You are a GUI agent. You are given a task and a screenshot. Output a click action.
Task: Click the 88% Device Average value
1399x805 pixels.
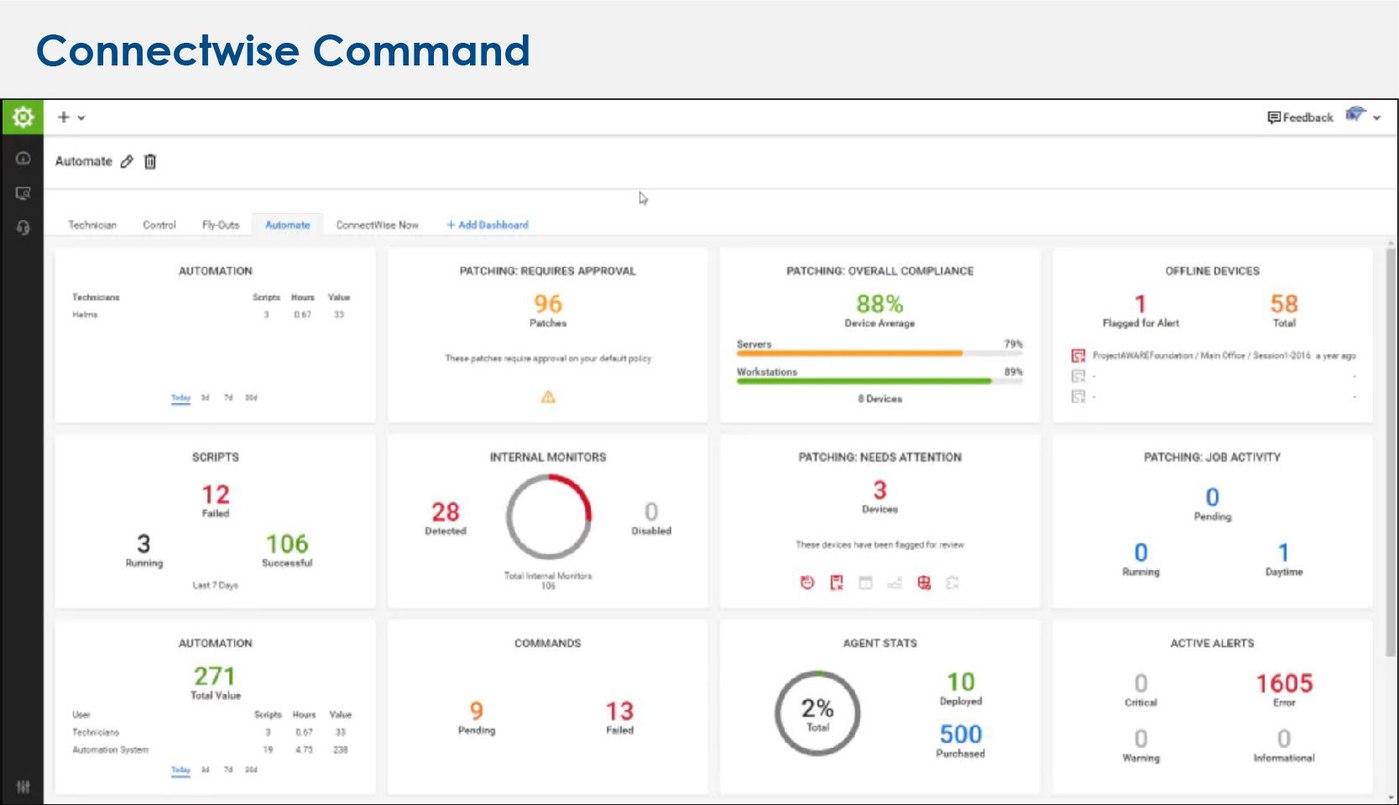click(879, 304)
